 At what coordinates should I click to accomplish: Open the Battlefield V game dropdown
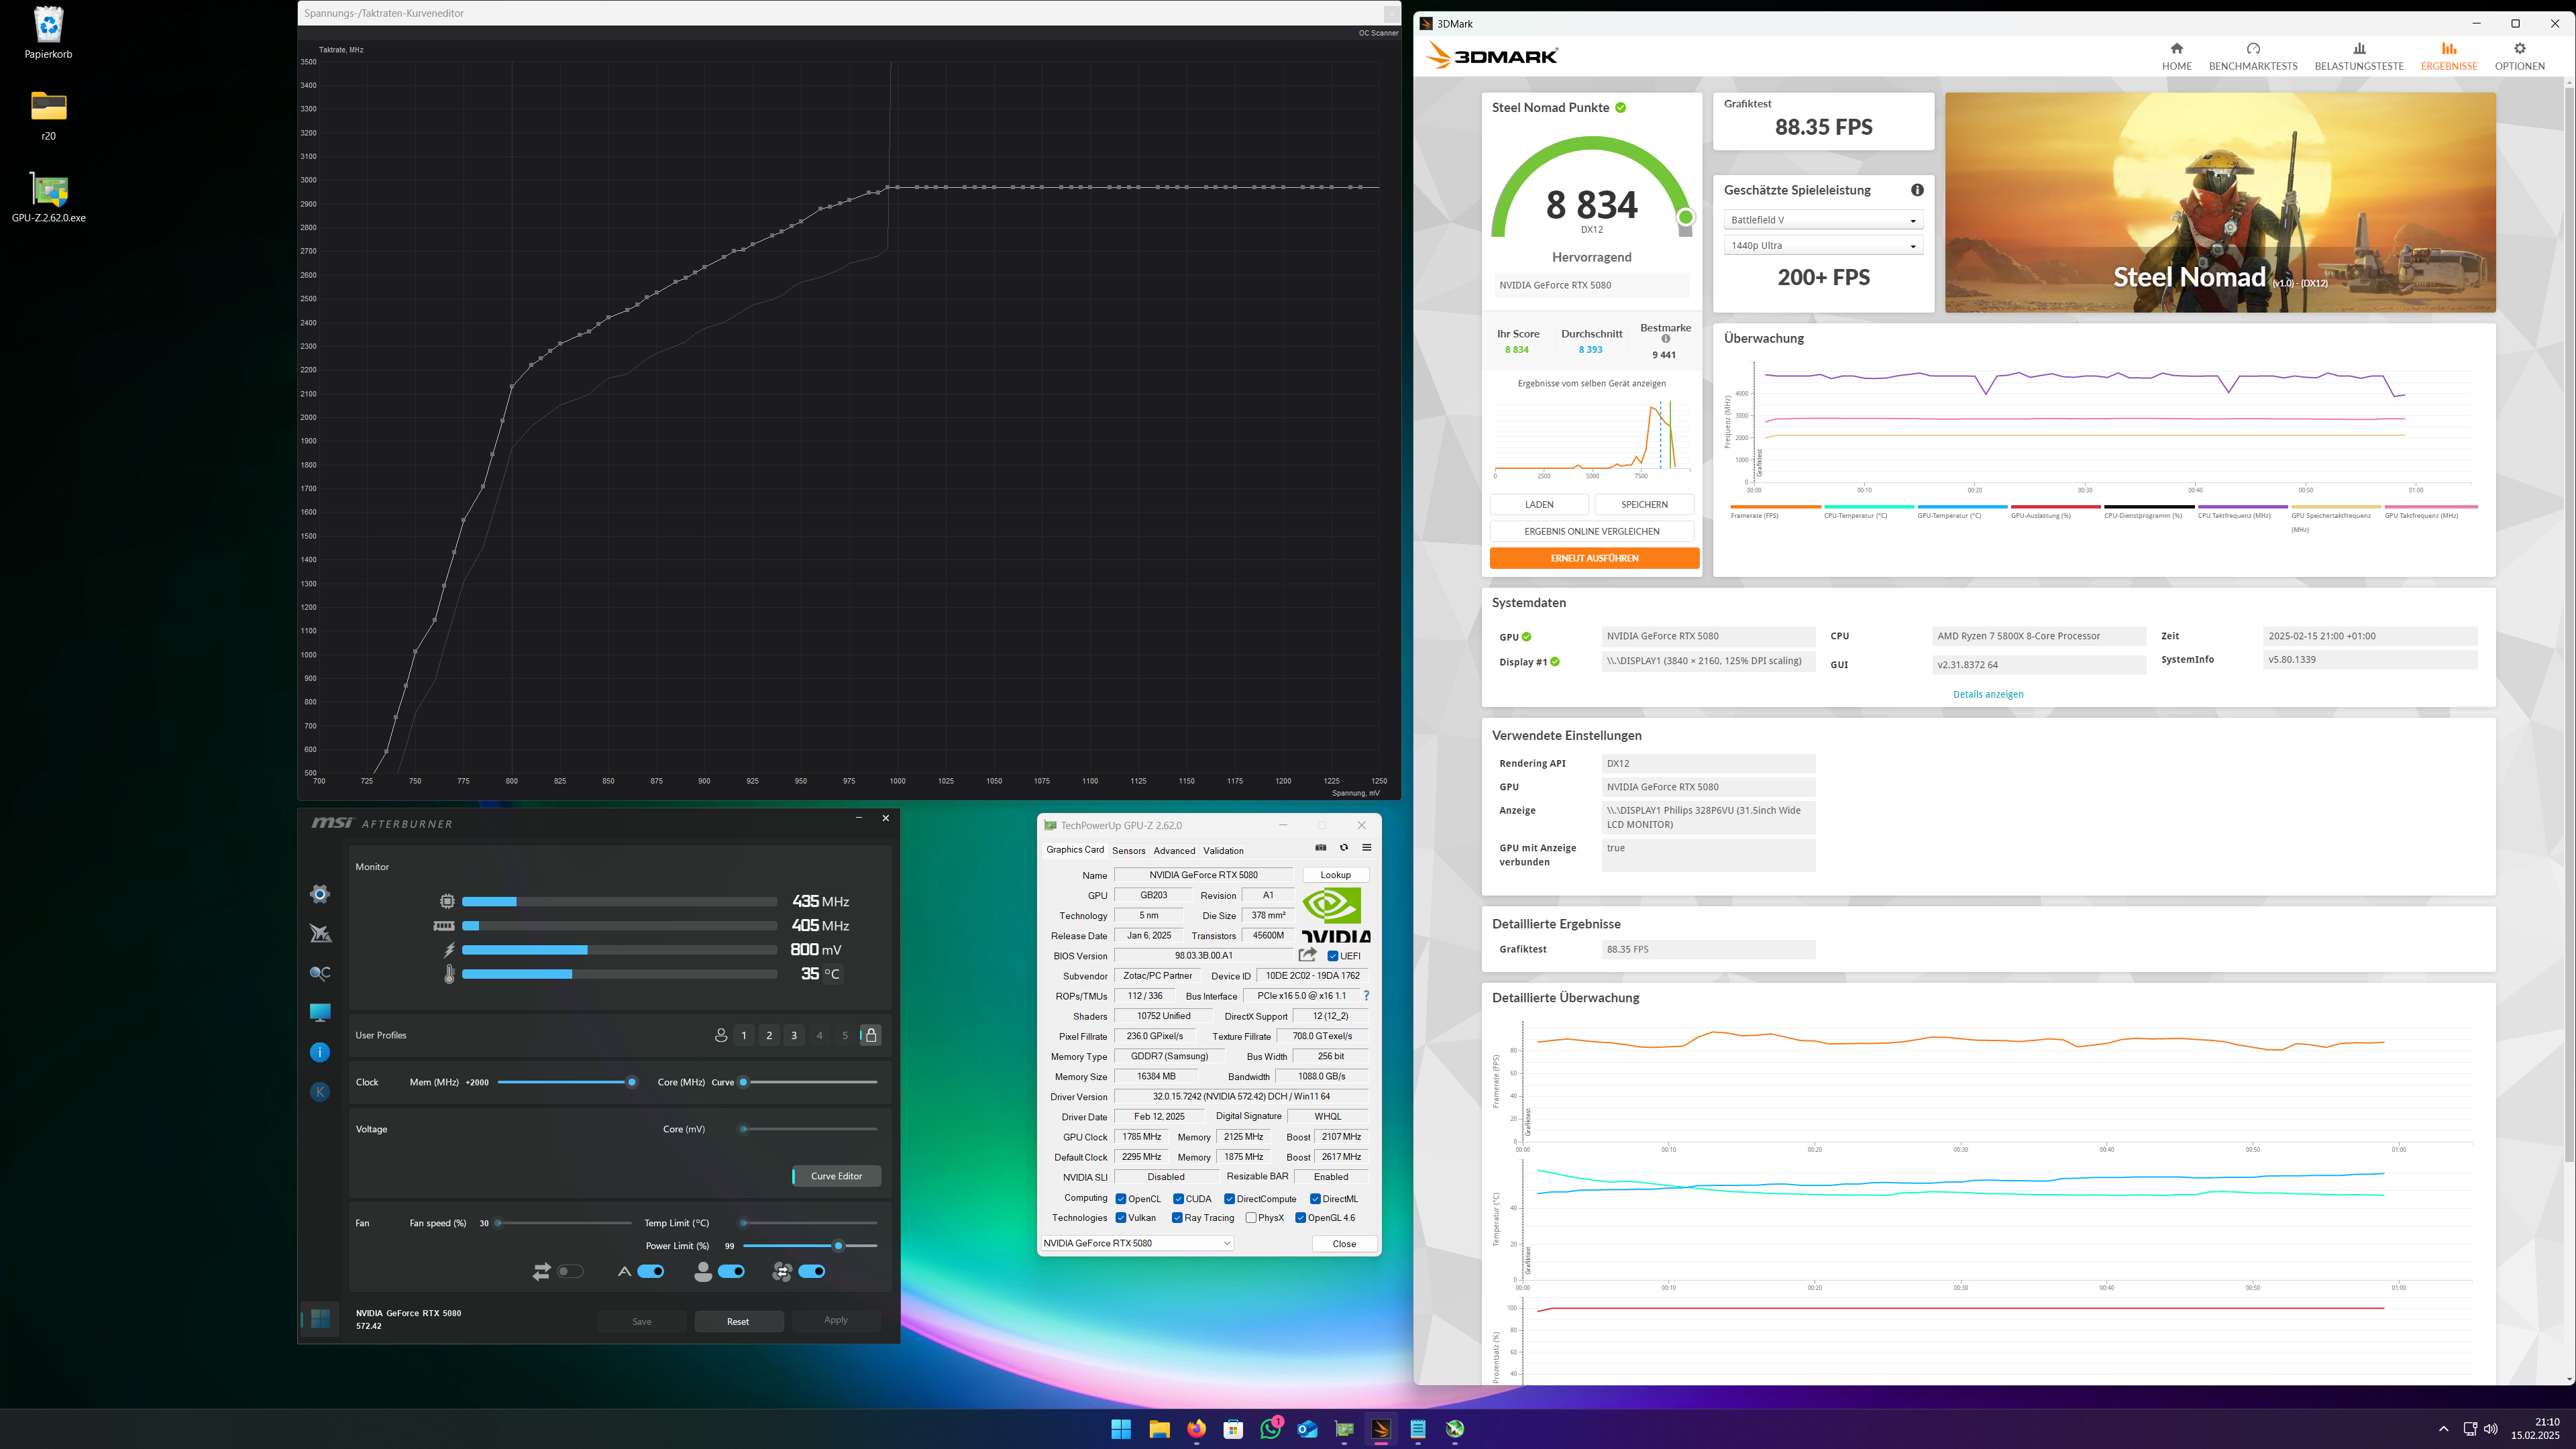tap(1823, 220)
